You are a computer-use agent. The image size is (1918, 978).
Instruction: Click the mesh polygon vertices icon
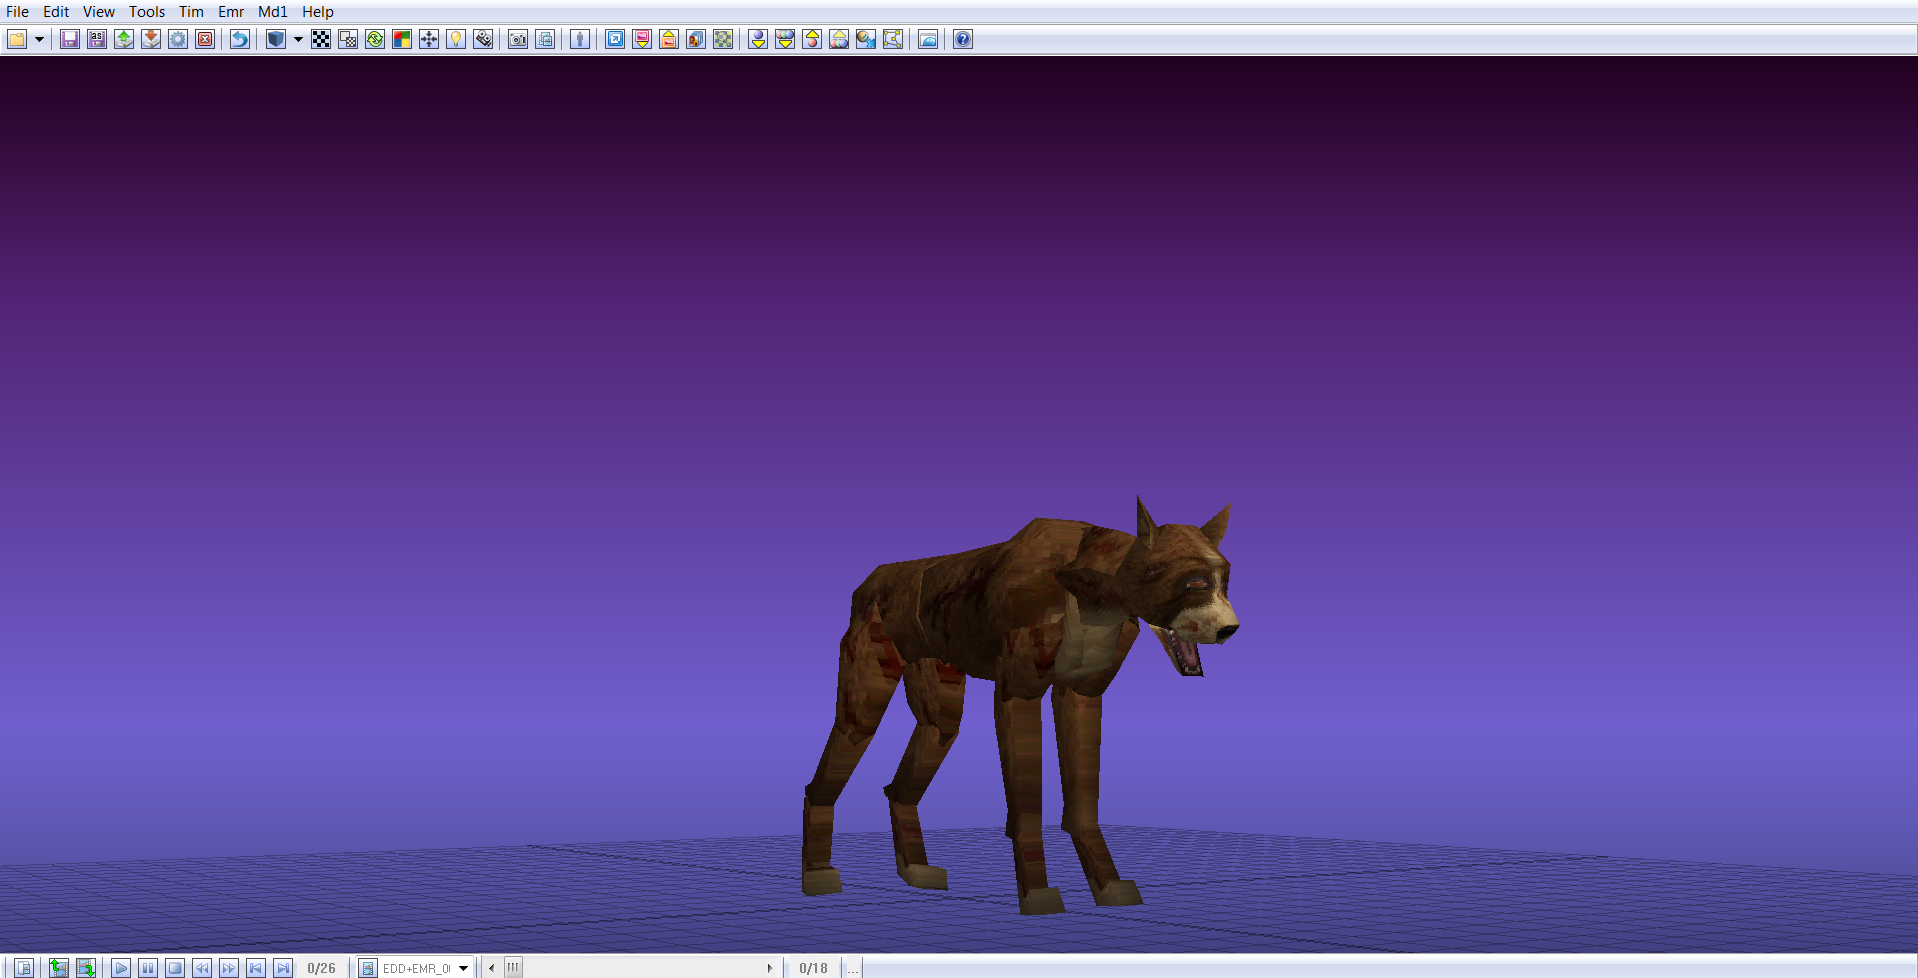click(x=893, y=39)
